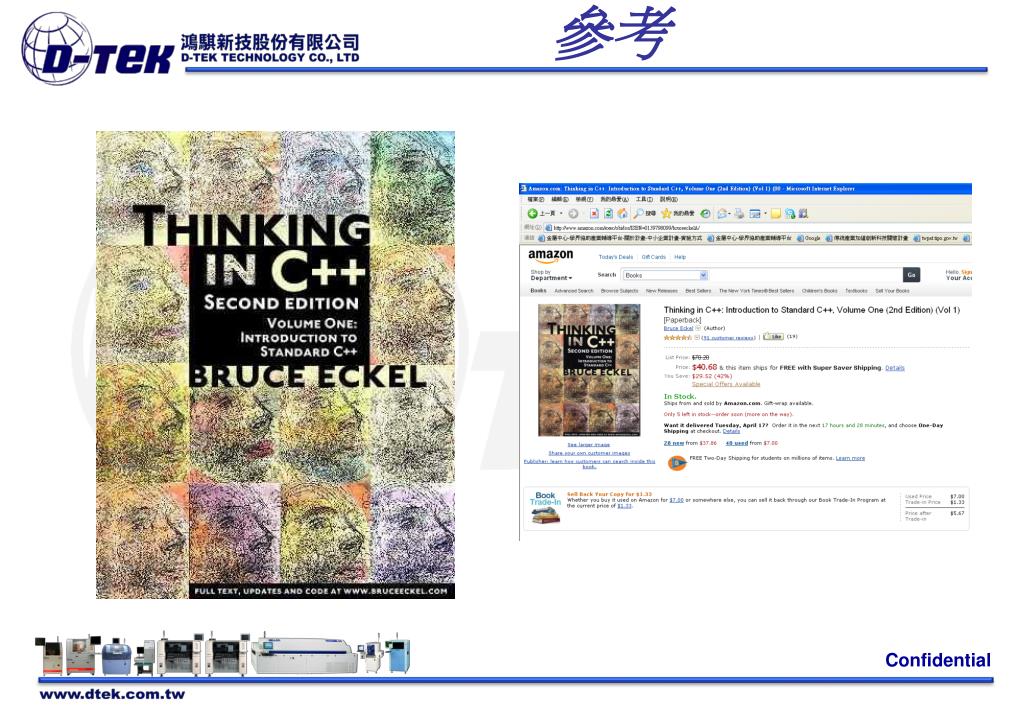Open the Favorites menu in menu bar
Screen dimensions: 1023x708
615,199
